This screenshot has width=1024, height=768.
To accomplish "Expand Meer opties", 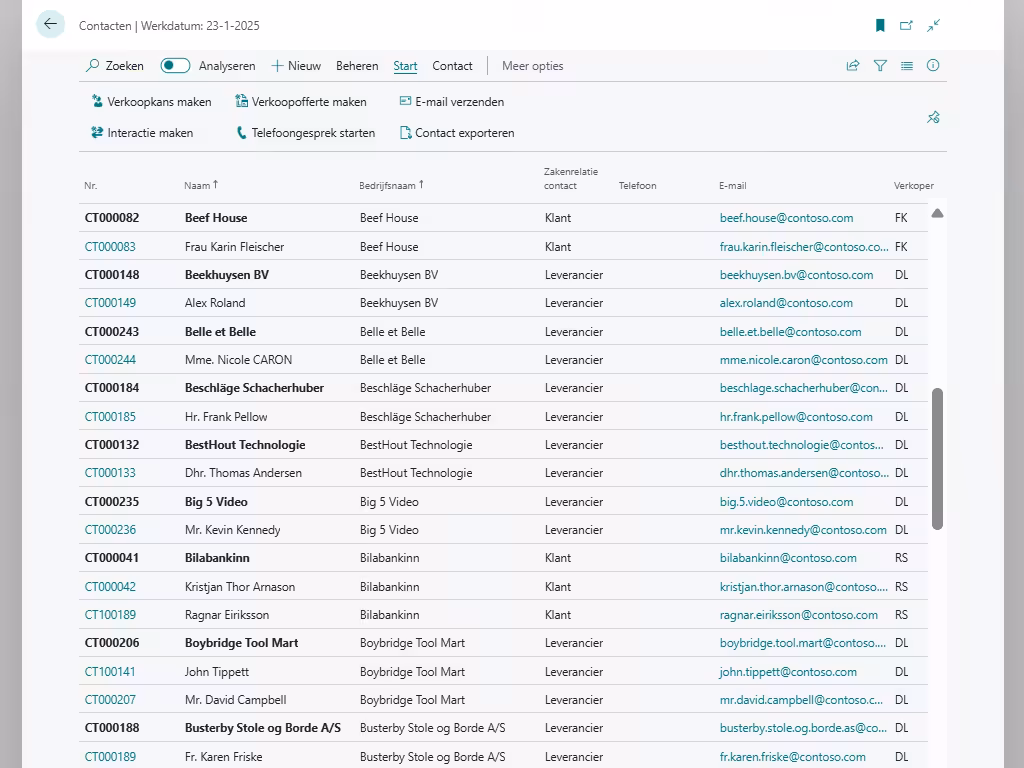I will [x=532, y=66].
